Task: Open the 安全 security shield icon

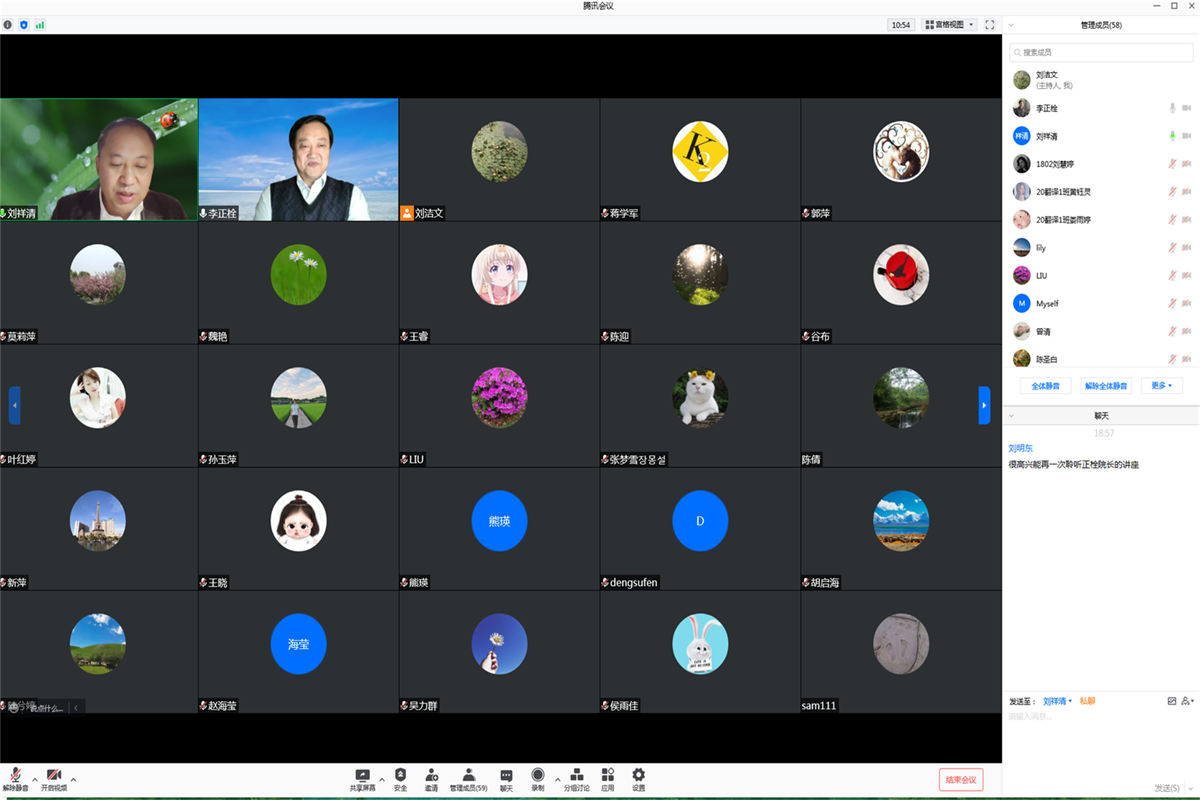Action: pos(400,775)
